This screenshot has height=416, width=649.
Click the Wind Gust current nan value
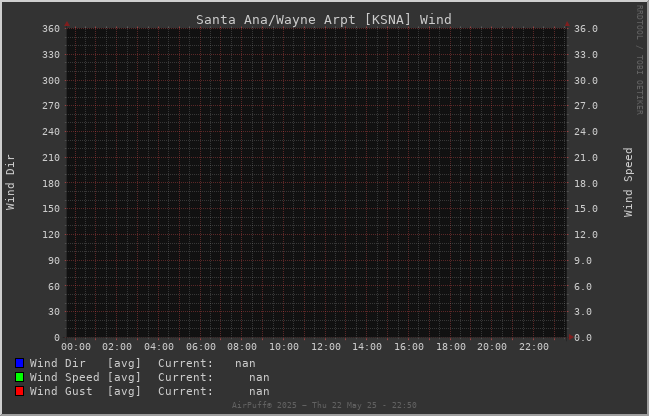pyautogui.click(x=259, y=391)
